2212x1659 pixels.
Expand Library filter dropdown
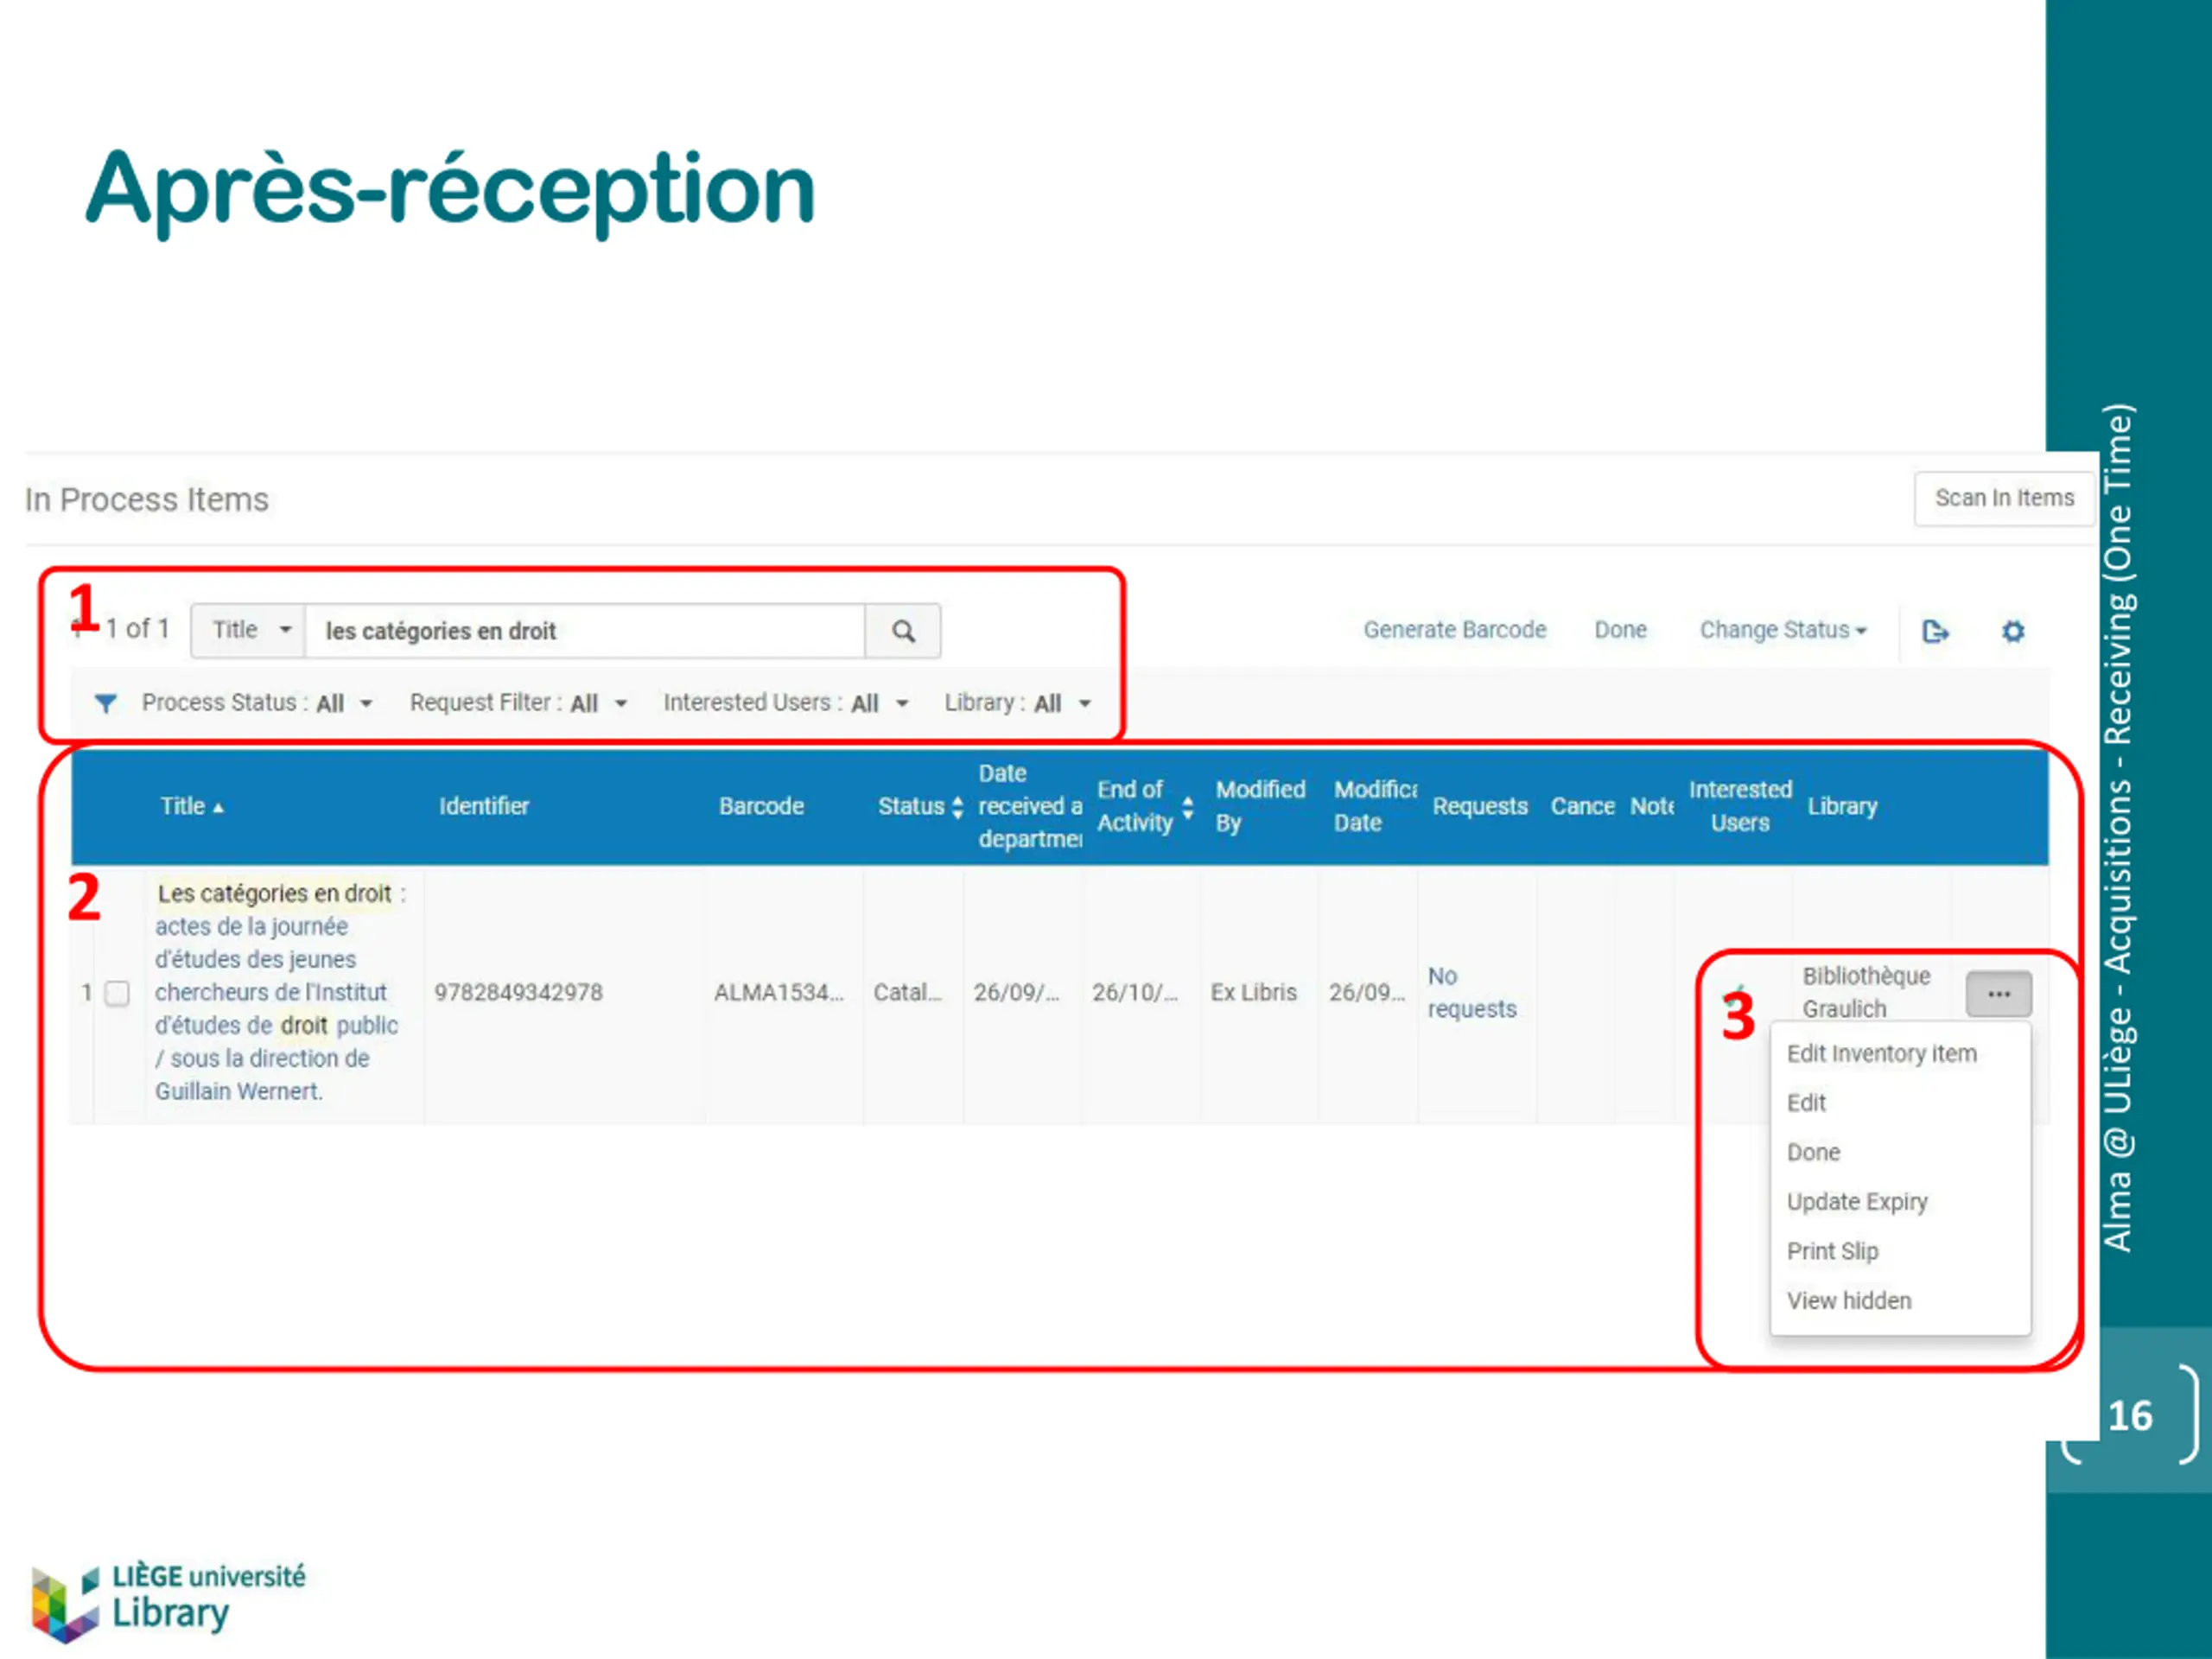click(x=1017, y=703)
